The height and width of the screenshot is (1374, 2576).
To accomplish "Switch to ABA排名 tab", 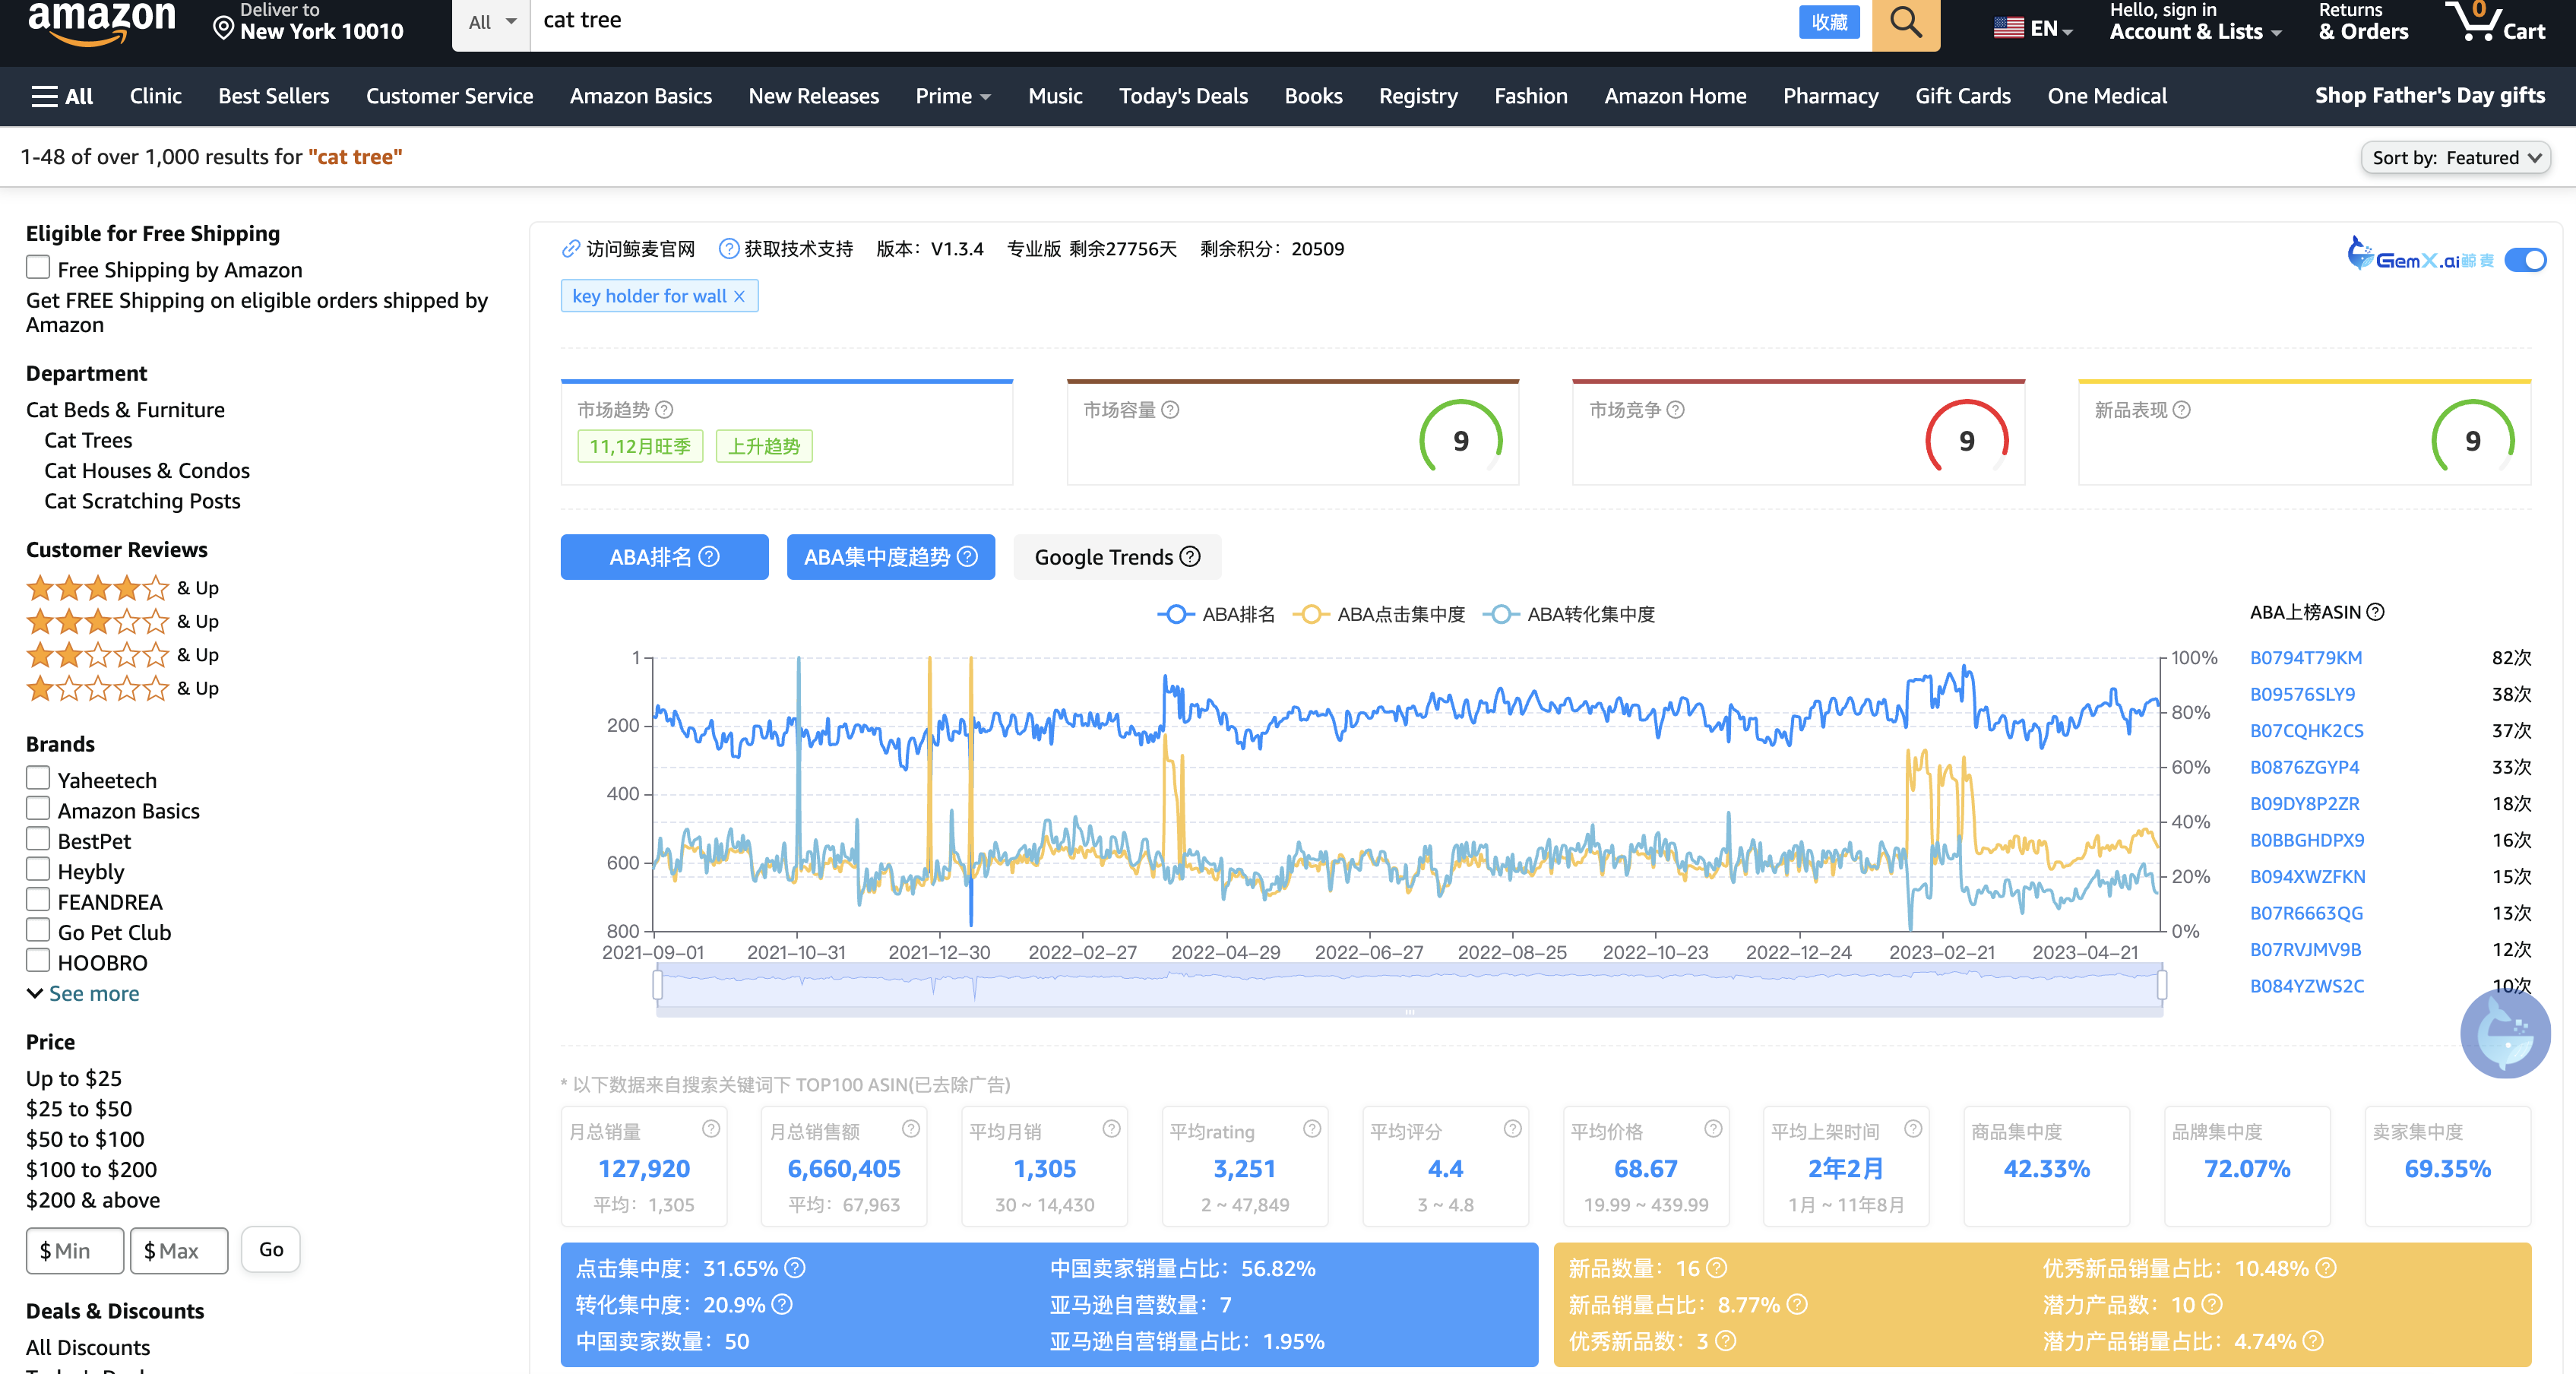I will (664, 557).
